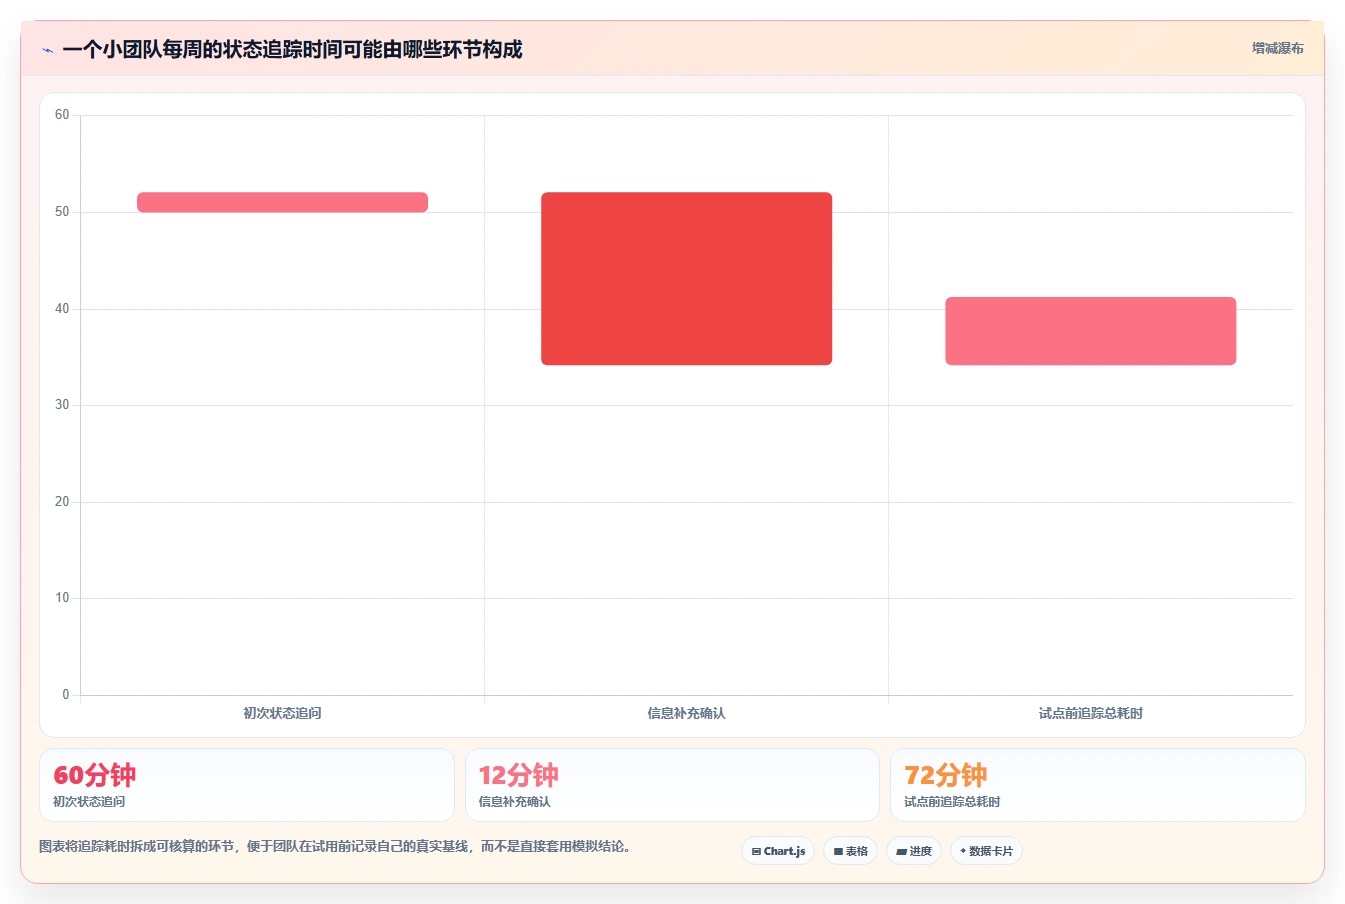Click the y-axis value 40
This screenshot has height=904, width=1345.
click(62, 309)
